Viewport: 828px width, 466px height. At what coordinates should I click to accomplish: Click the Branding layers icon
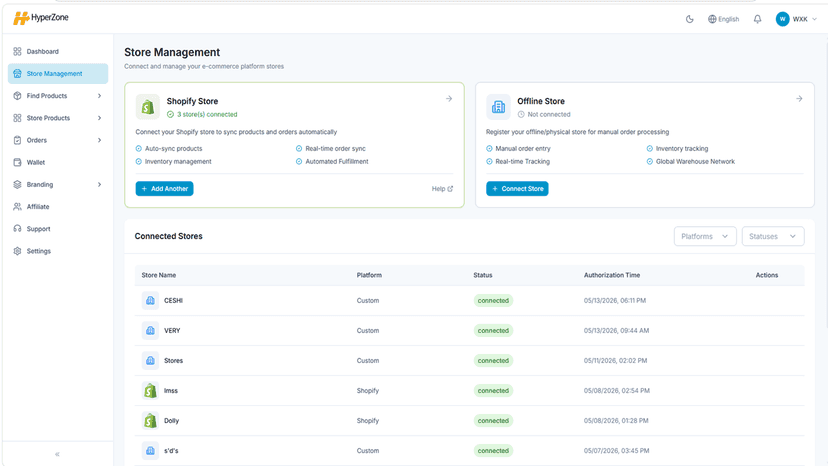(17, 184)
